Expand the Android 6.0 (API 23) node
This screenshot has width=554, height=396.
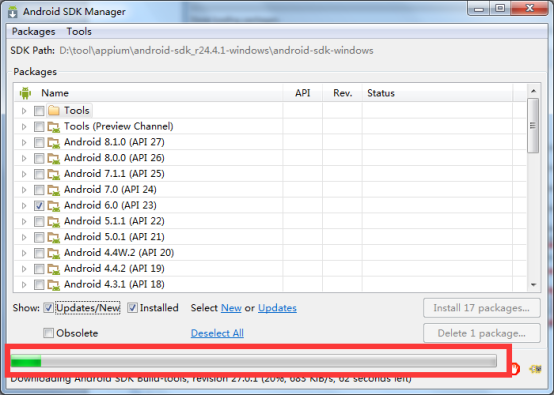pyautogui.click(x=24, y=206)
